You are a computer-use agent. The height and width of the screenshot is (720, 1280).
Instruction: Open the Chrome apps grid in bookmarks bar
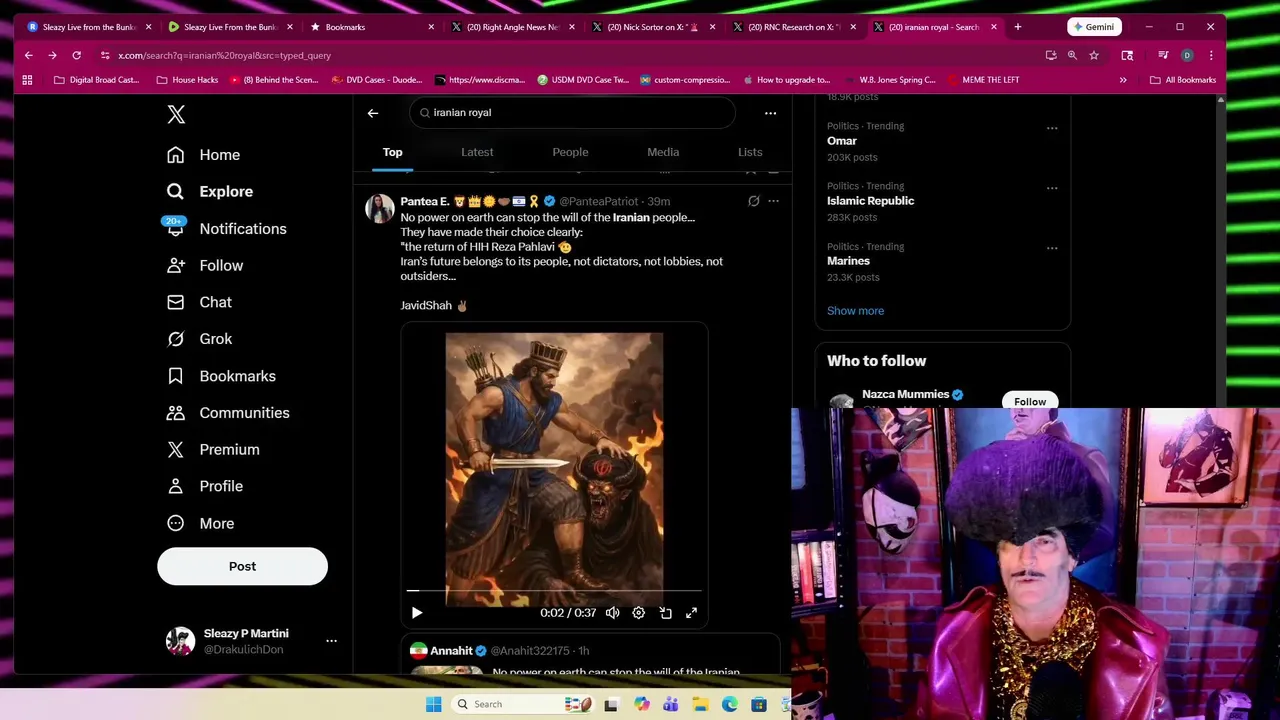pos(27,80)
